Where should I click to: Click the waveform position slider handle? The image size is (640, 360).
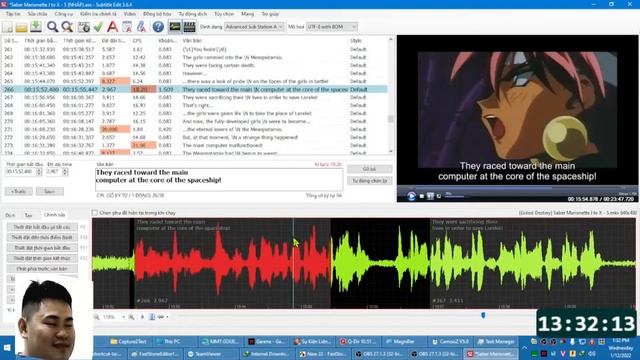(x=483, y=315)
